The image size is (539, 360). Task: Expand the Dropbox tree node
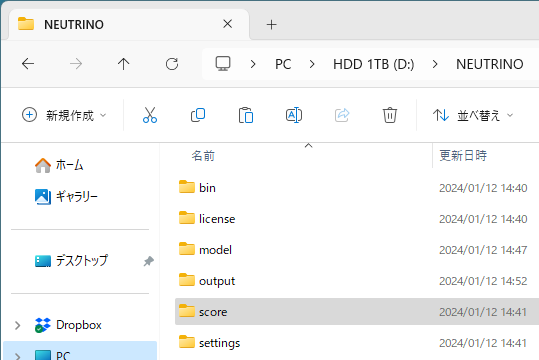pos(18,325)
